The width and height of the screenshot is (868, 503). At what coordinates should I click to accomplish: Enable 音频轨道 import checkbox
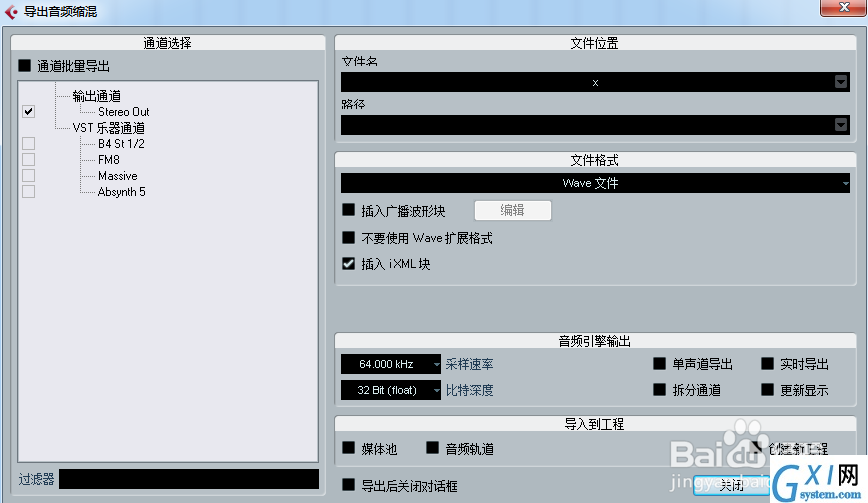coord(432,448)
